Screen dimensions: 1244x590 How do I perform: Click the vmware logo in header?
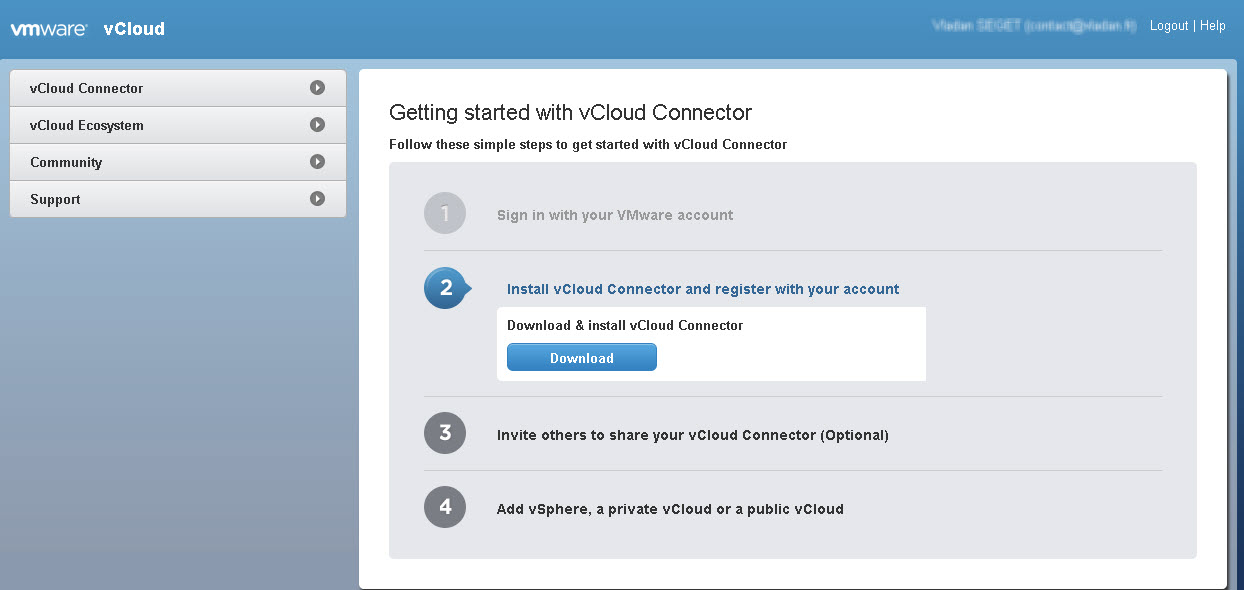[x=49, y=29]
